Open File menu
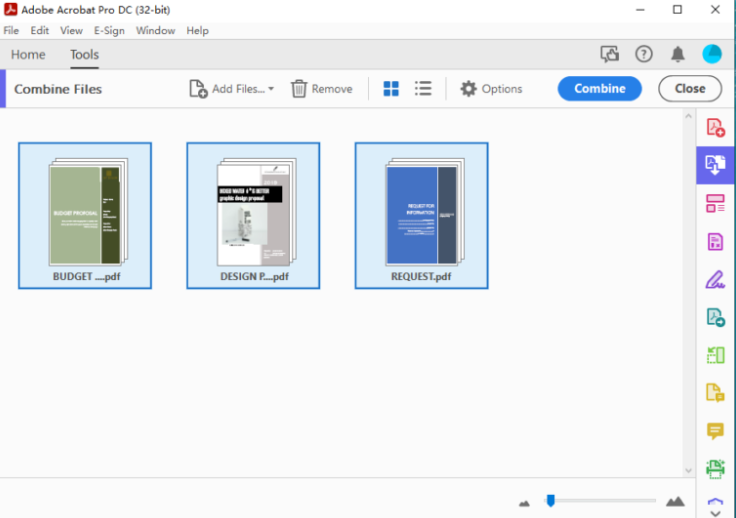Viewport: 736px width, 518px height. 11,30
